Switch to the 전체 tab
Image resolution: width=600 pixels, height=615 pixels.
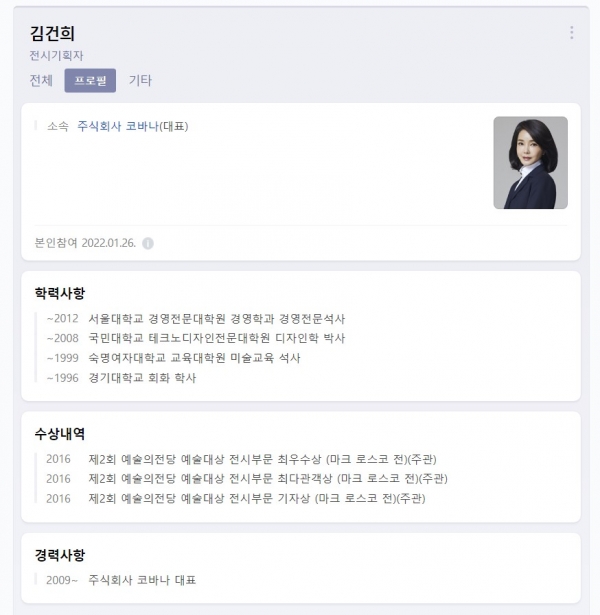(x=41, y=80)
